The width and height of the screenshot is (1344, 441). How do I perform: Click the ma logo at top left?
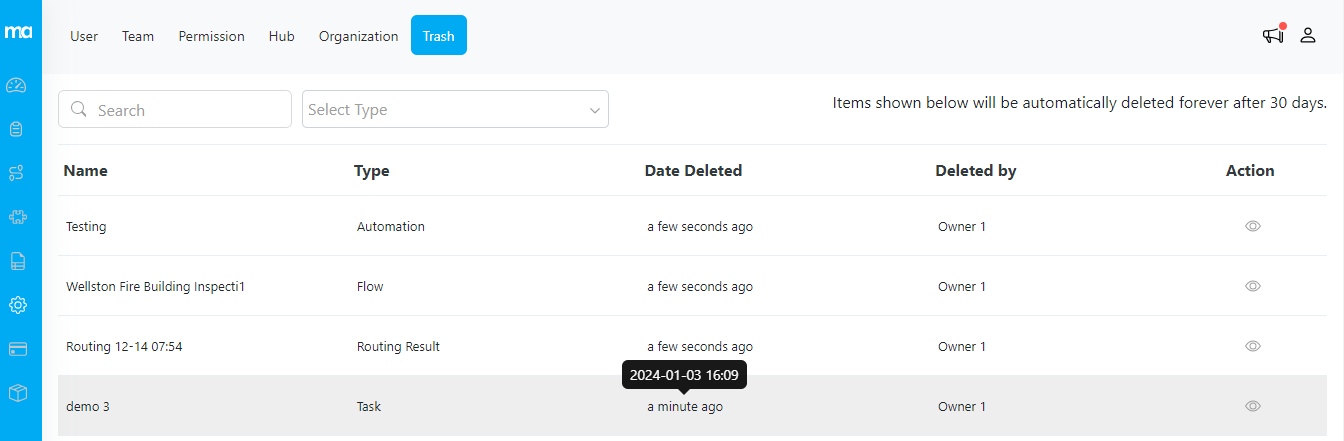19,32
